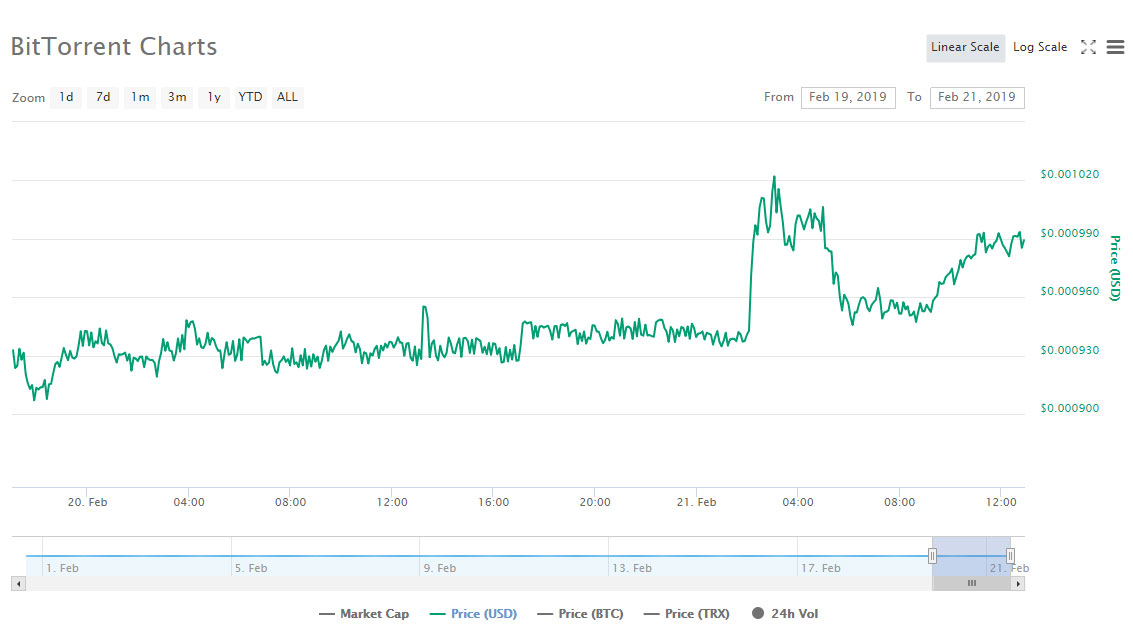Click the 17. Feb navigator label
The width and height of the screenshot is (1133, 629).
point(821,568)
